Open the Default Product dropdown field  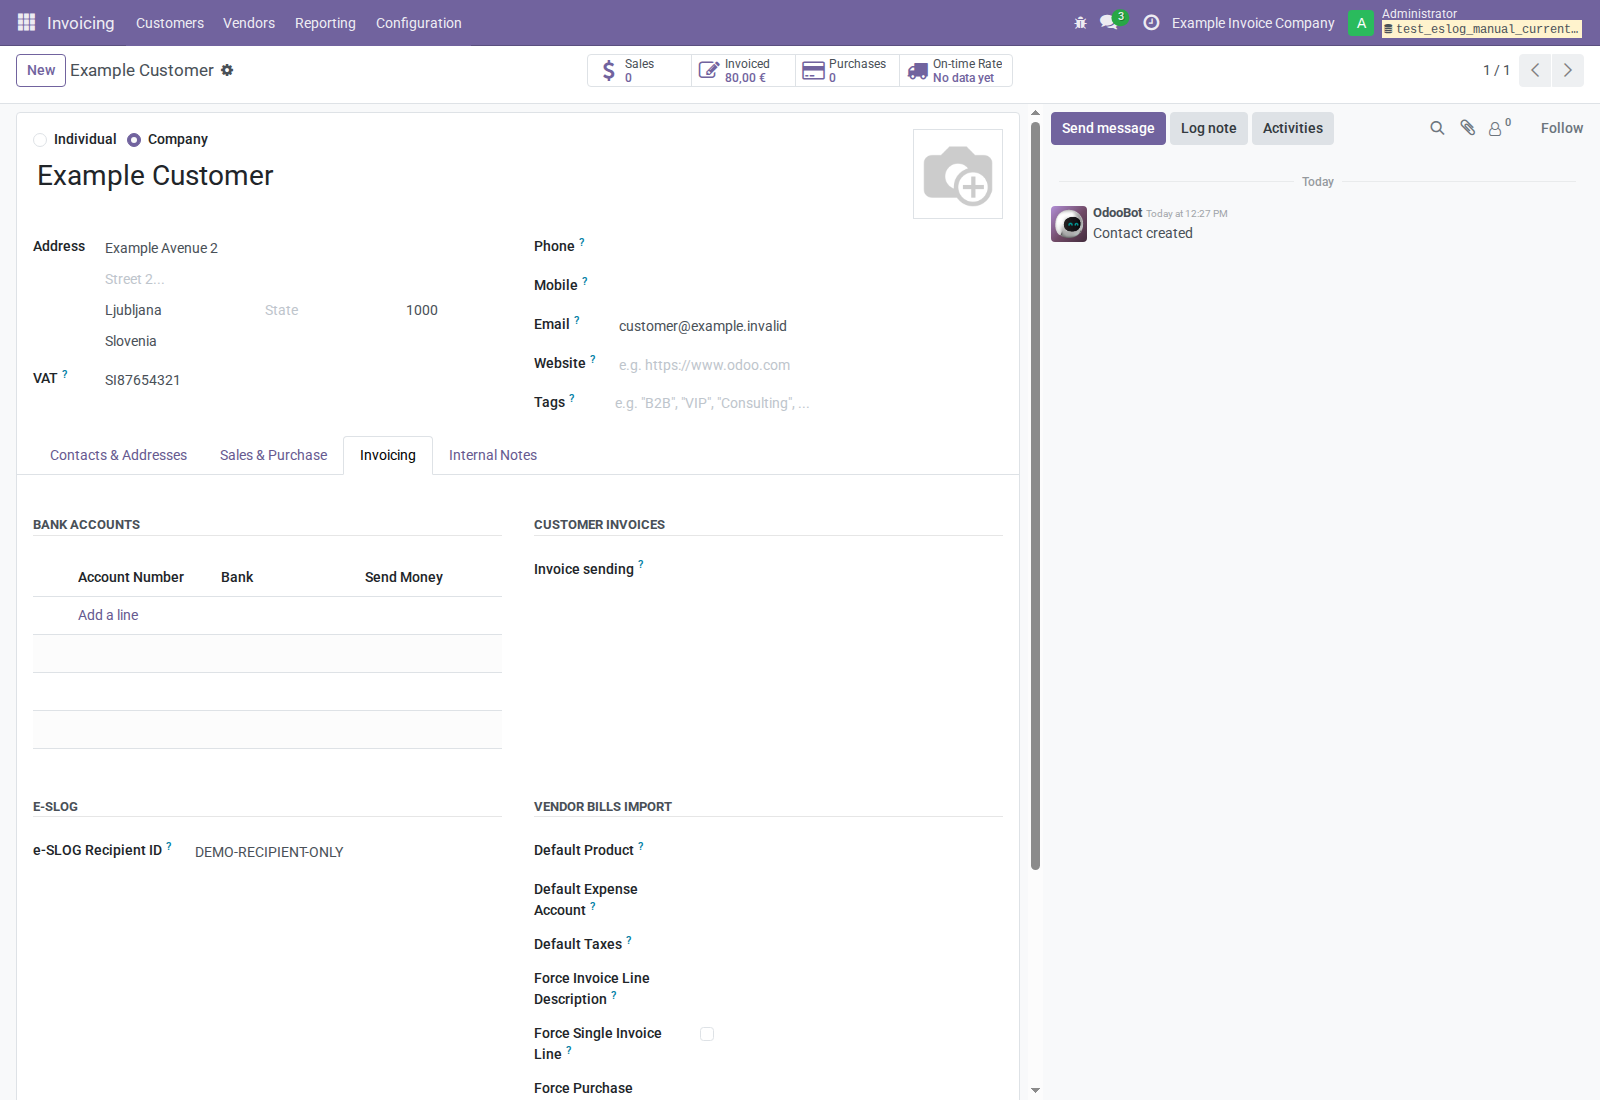click(x=850, y=850)
